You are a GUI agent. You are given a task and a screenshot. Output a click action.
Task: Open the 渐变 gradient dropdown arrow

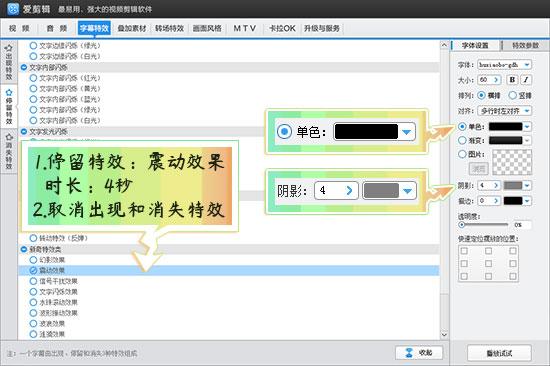click(527, 141)
